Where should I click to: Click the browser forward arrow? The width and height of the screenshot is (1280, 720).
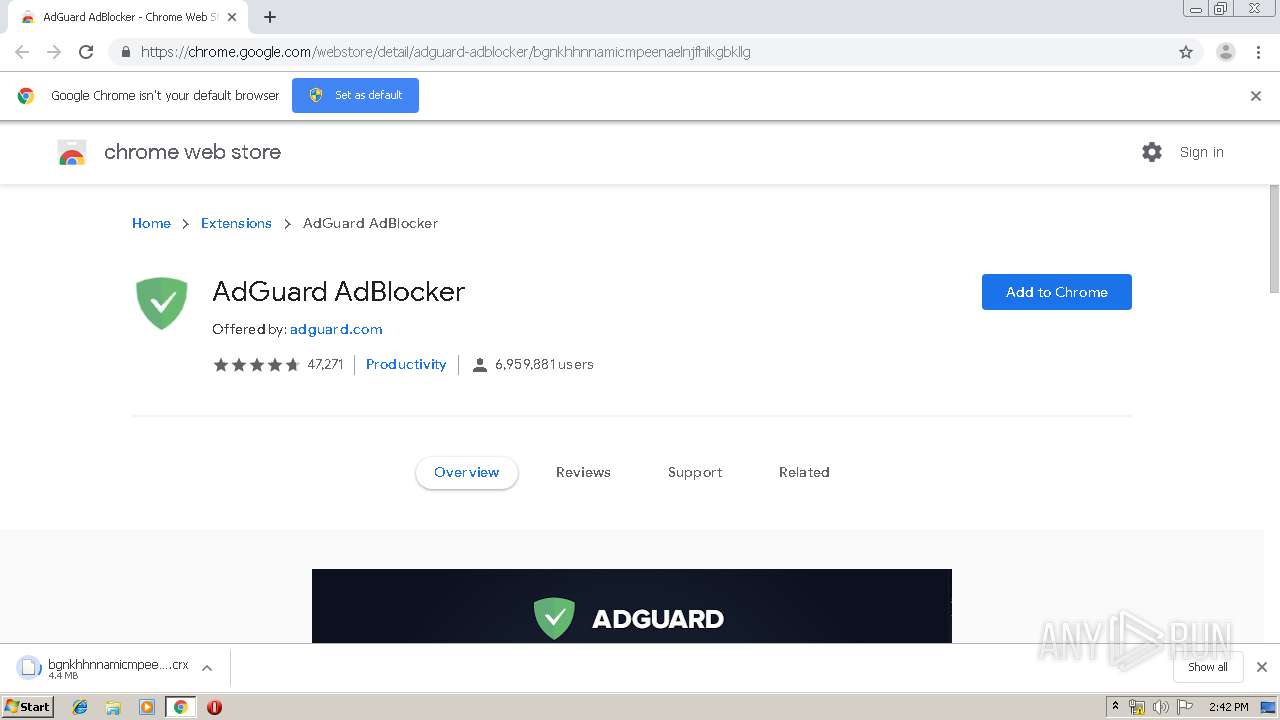[54, 52]
